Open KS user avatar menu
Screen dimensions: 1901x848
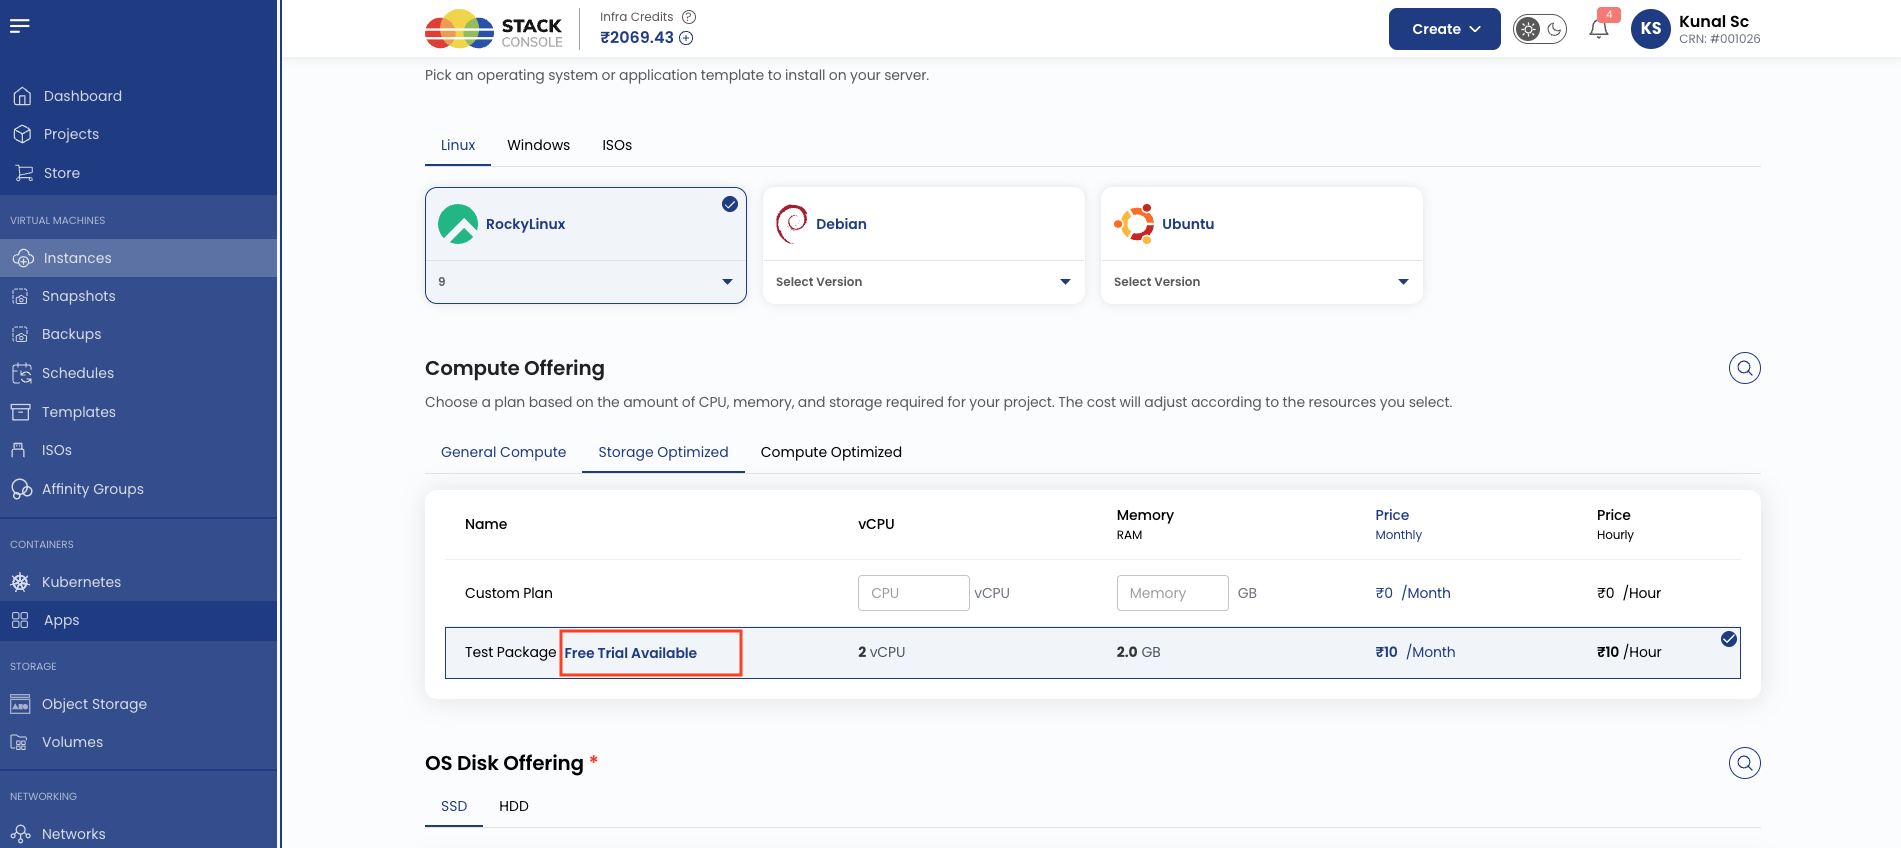[1650, 29]
